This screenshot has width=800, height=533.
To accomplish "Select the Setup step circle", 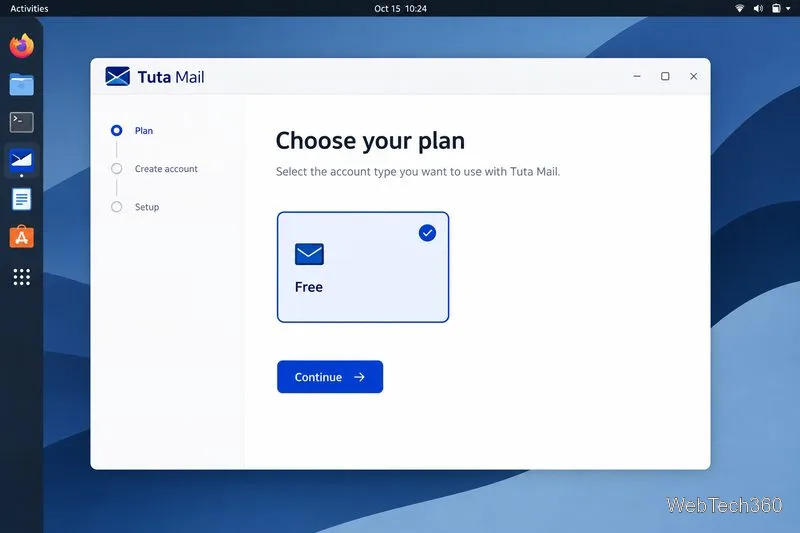I will pos(116,207).
